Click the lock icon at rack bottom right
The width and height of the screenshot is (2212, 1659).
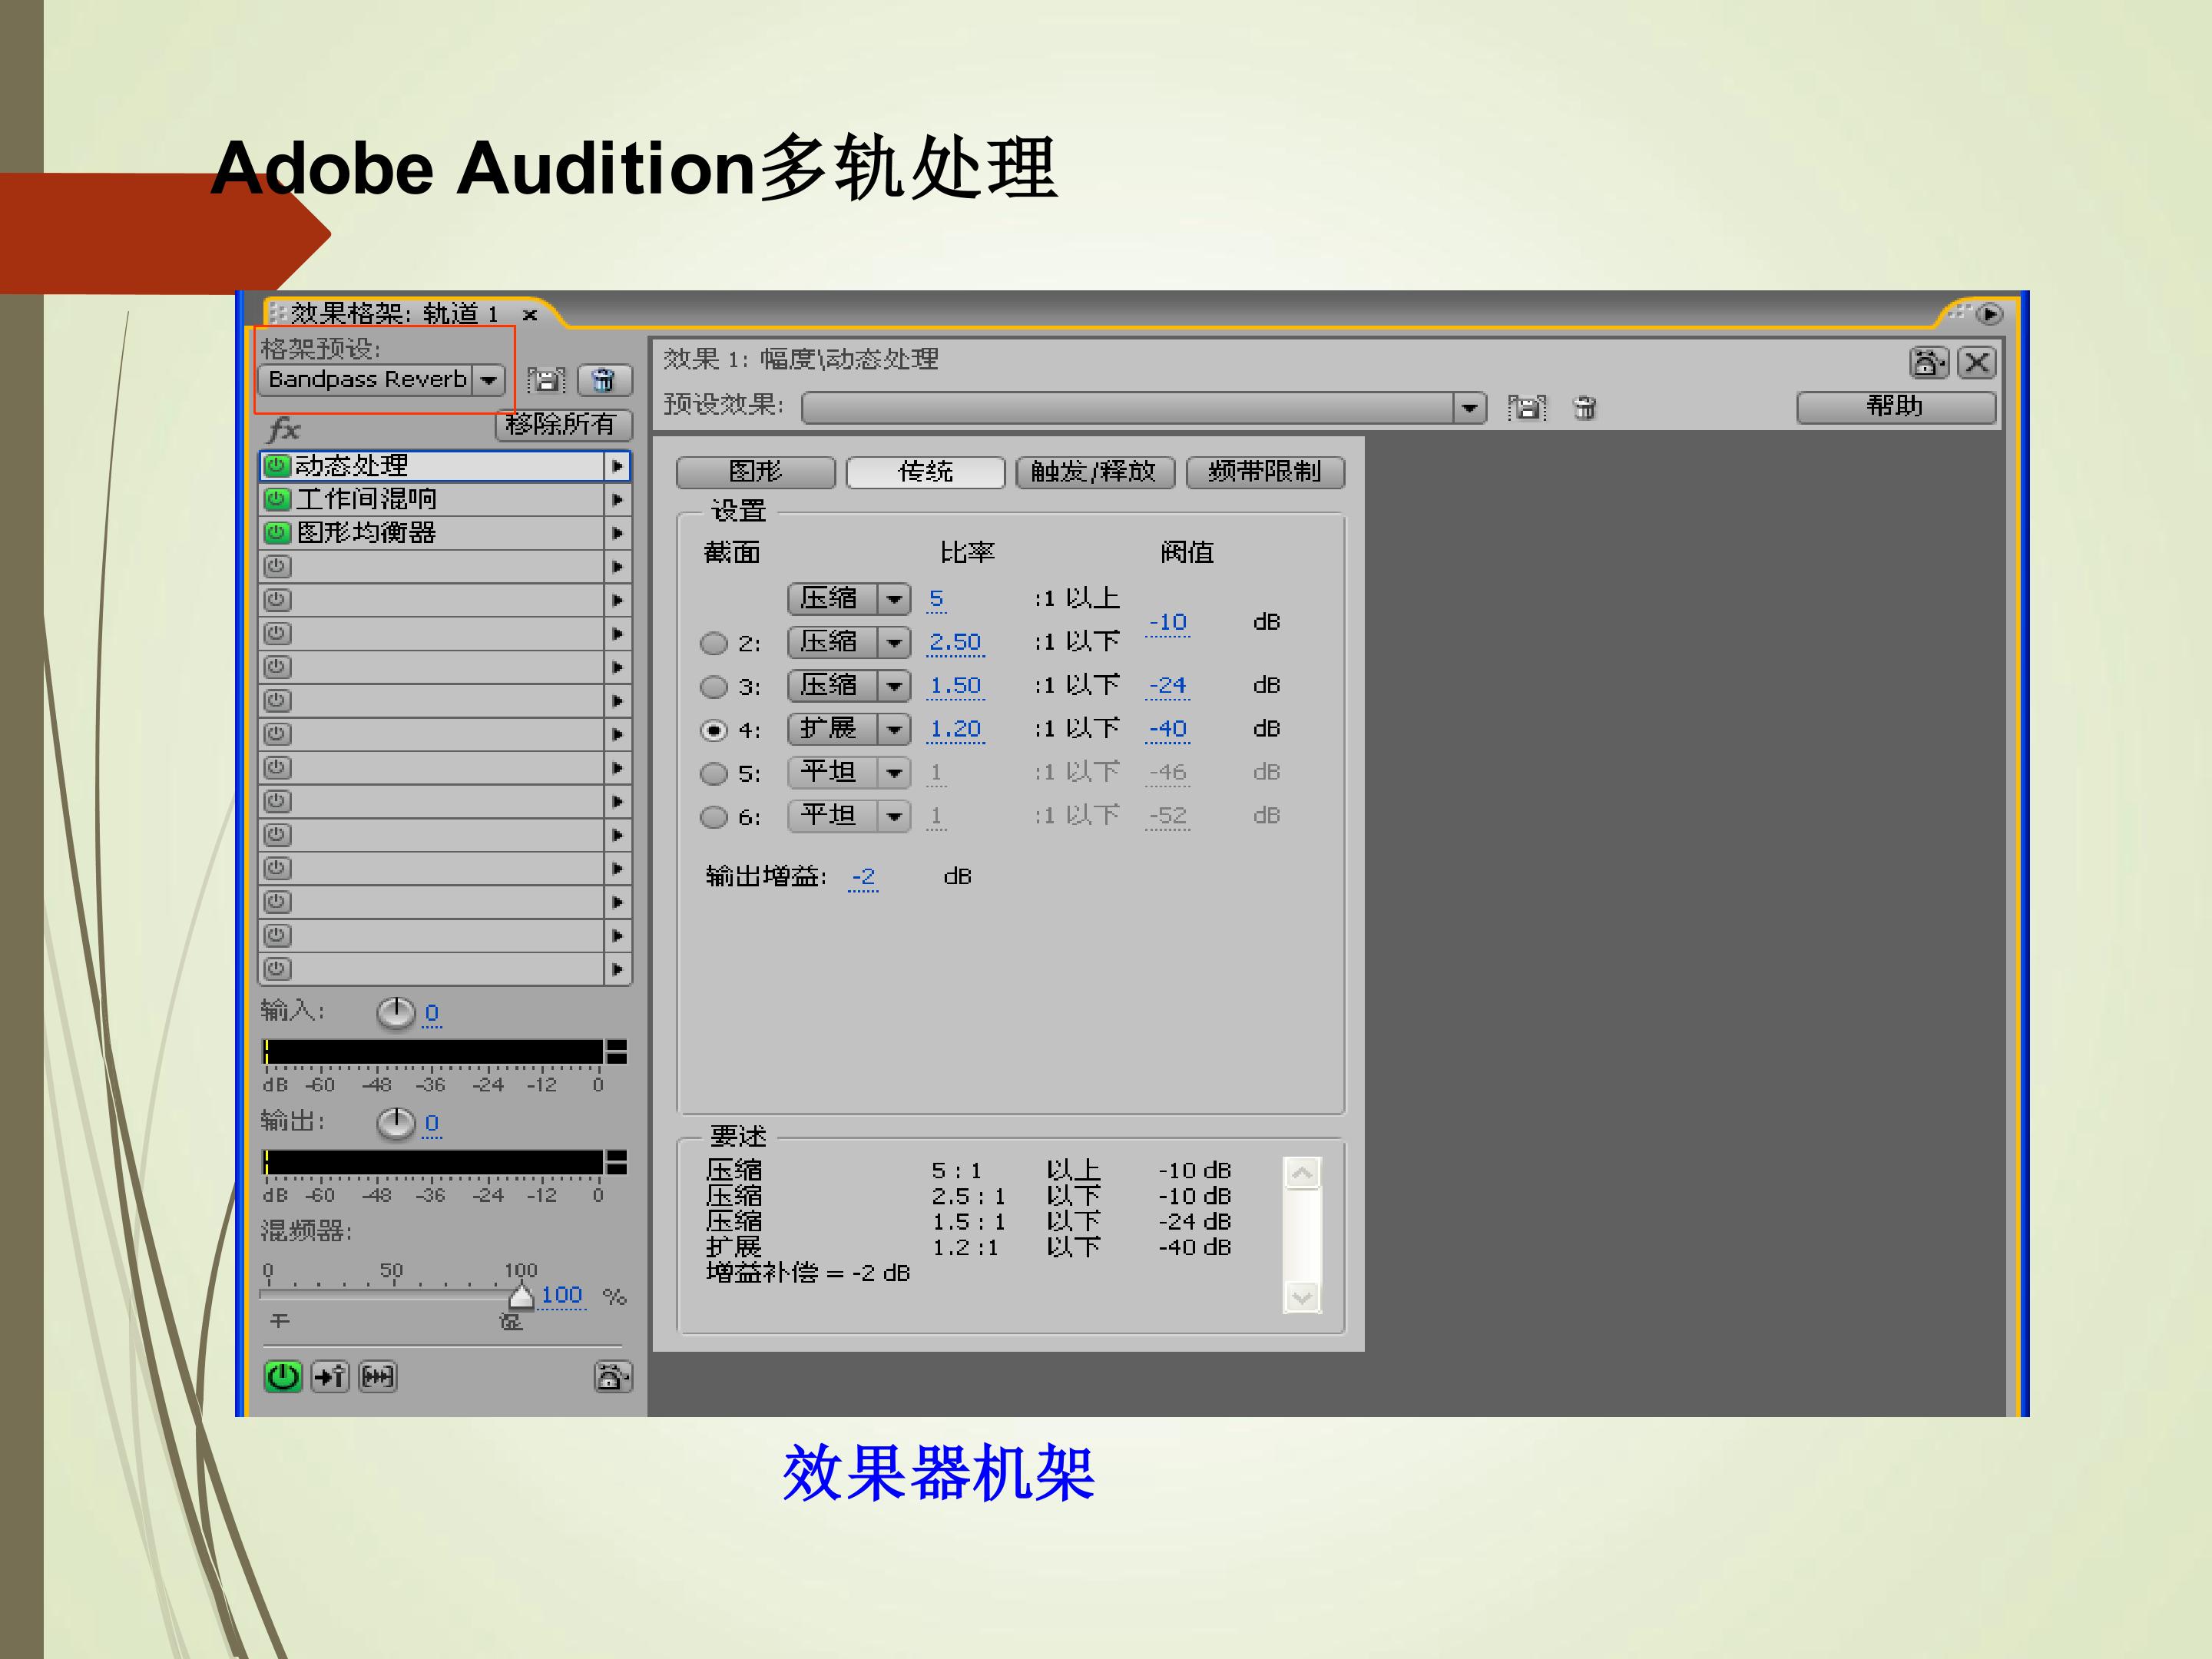[x=612, y=1377]
